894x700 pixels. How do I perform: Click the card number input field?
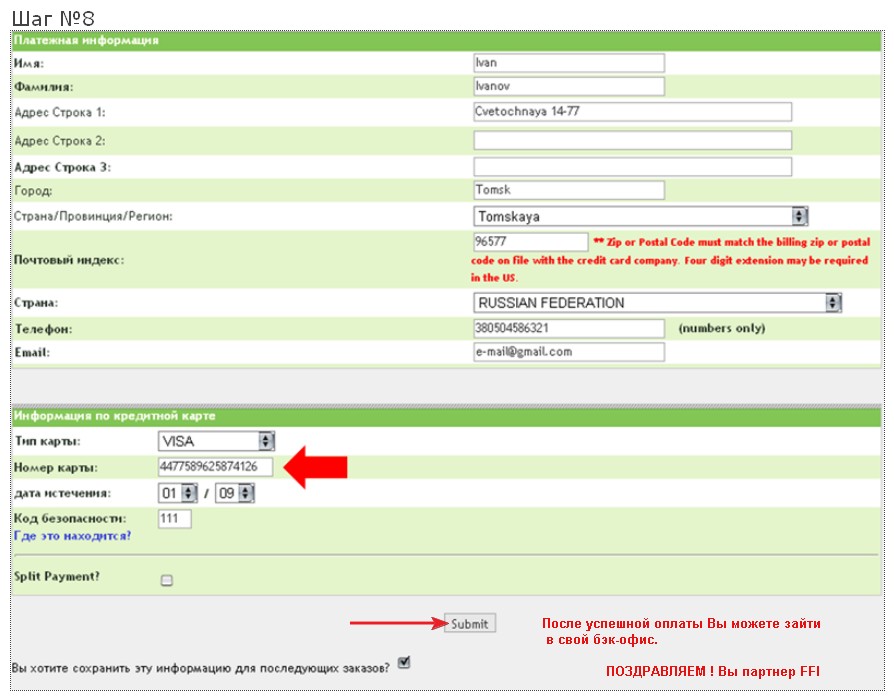coord(215,467)
